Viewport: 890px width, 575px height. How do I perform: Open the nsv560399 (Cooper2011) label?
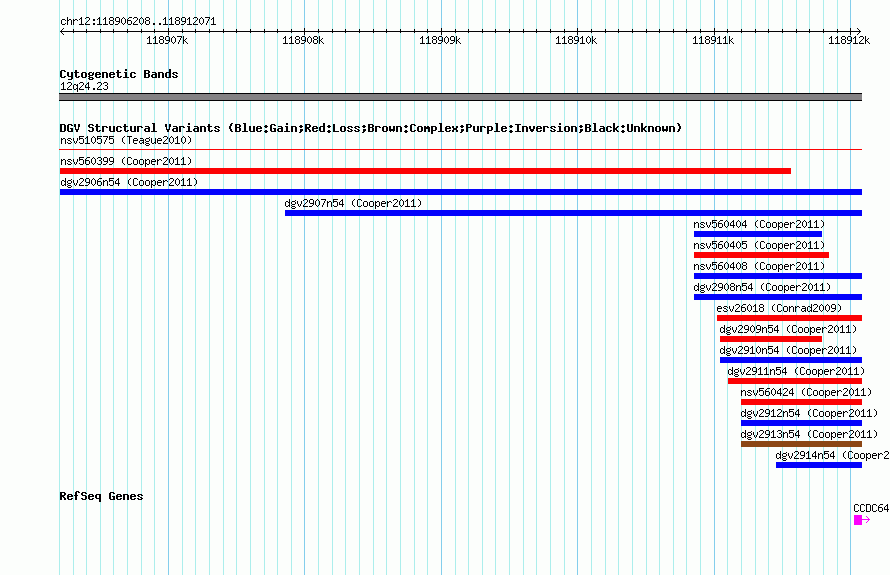126,161
